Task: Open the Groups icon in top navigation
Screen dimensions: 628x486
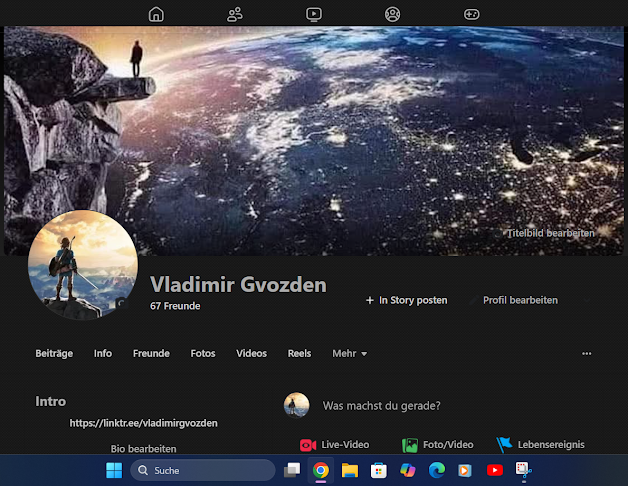Action: [x=392, y=14]
